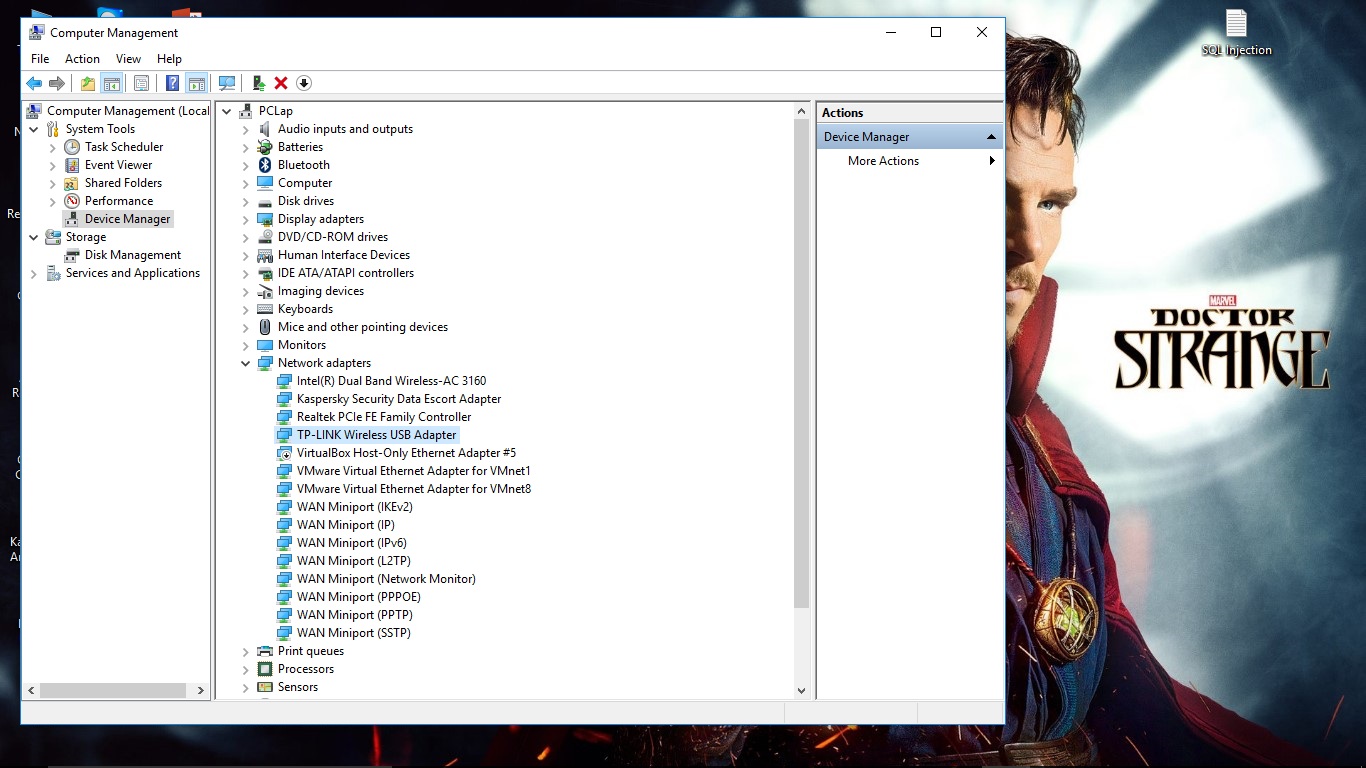The width and height of the screenshot is (1366, 768).
Task: Expand the Display adapters category
Action: click(x=246, y=220)
